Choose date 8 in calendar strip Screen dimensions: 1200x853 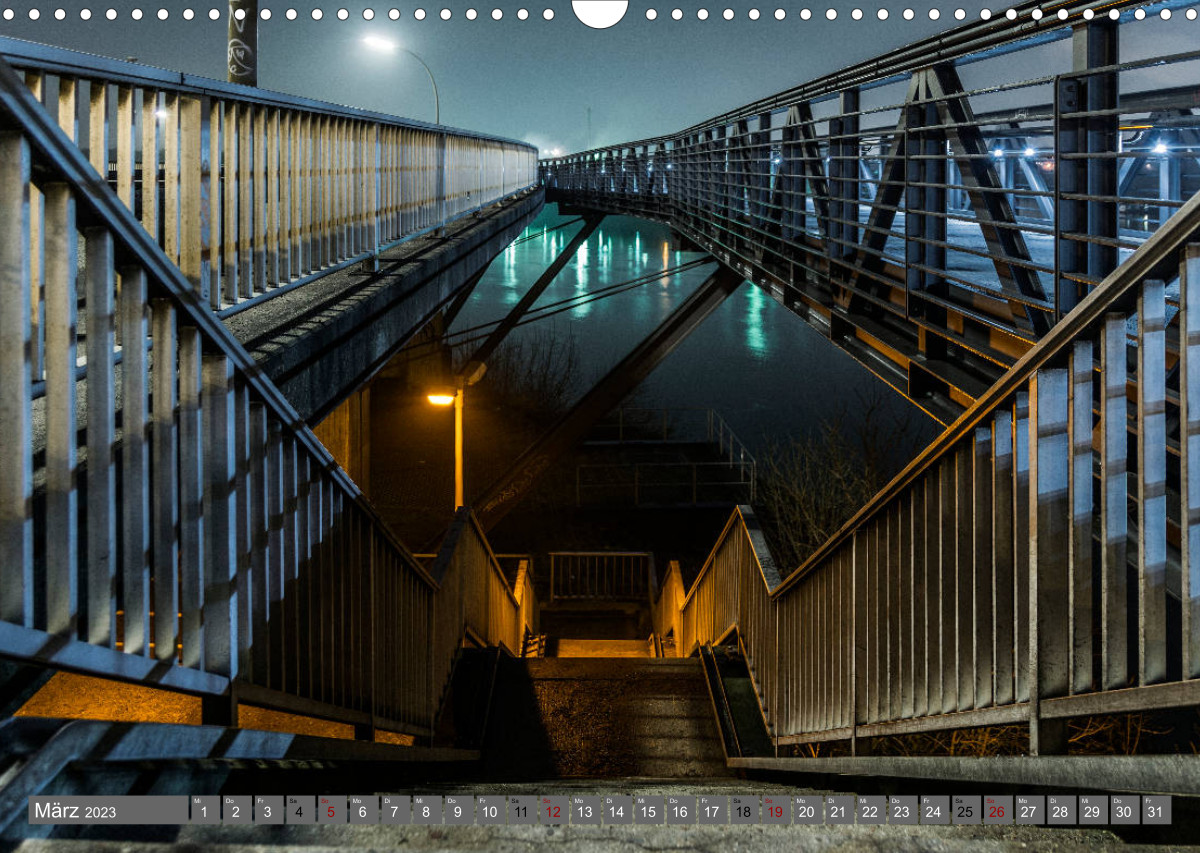[x=427, y=811]
